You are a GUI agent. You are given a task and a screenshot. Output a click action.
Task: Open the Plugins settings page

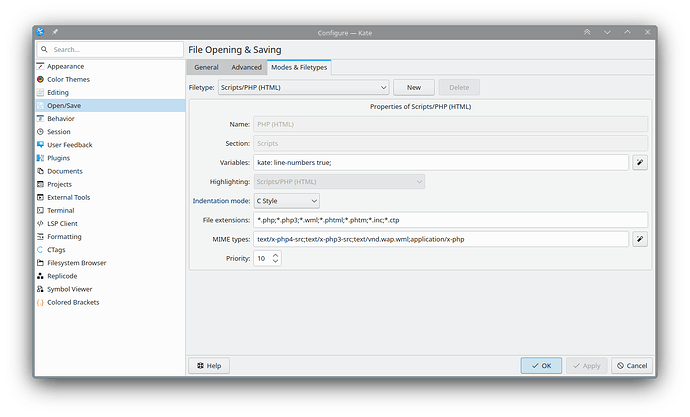coord(110,158)
